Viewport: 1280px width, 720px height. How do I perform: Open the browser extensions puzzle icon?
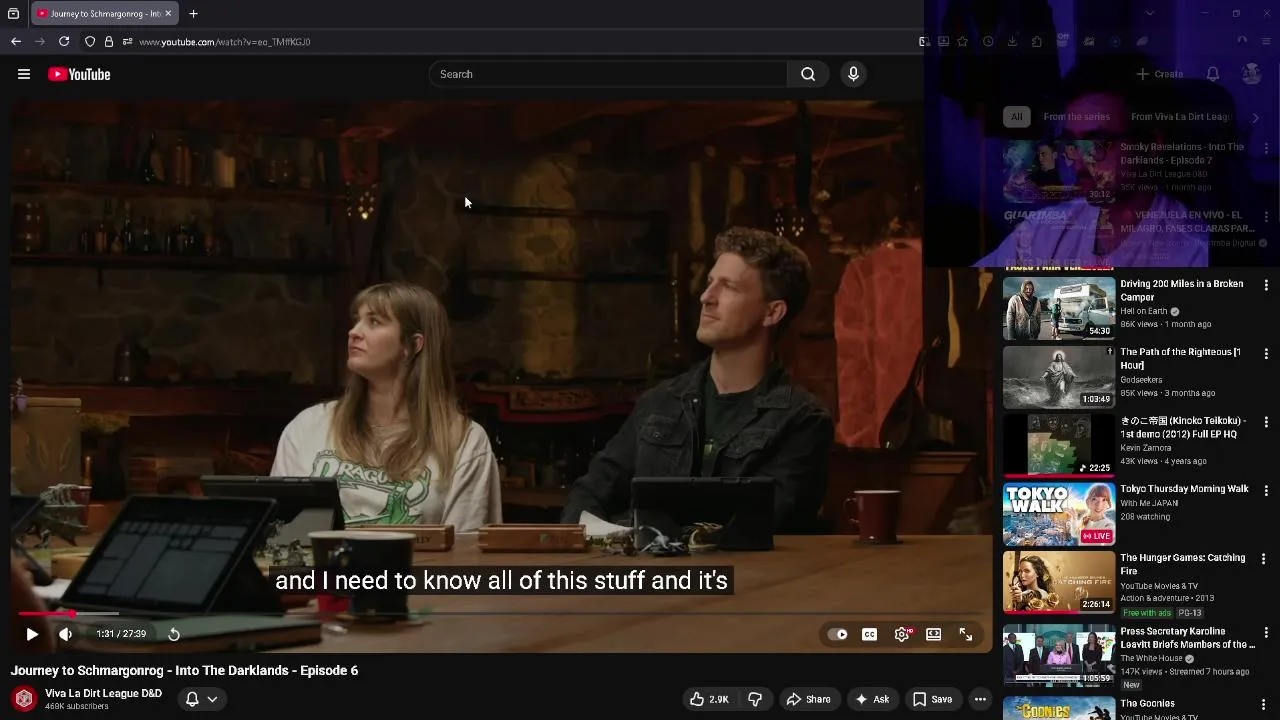(x=1036, y=41)
